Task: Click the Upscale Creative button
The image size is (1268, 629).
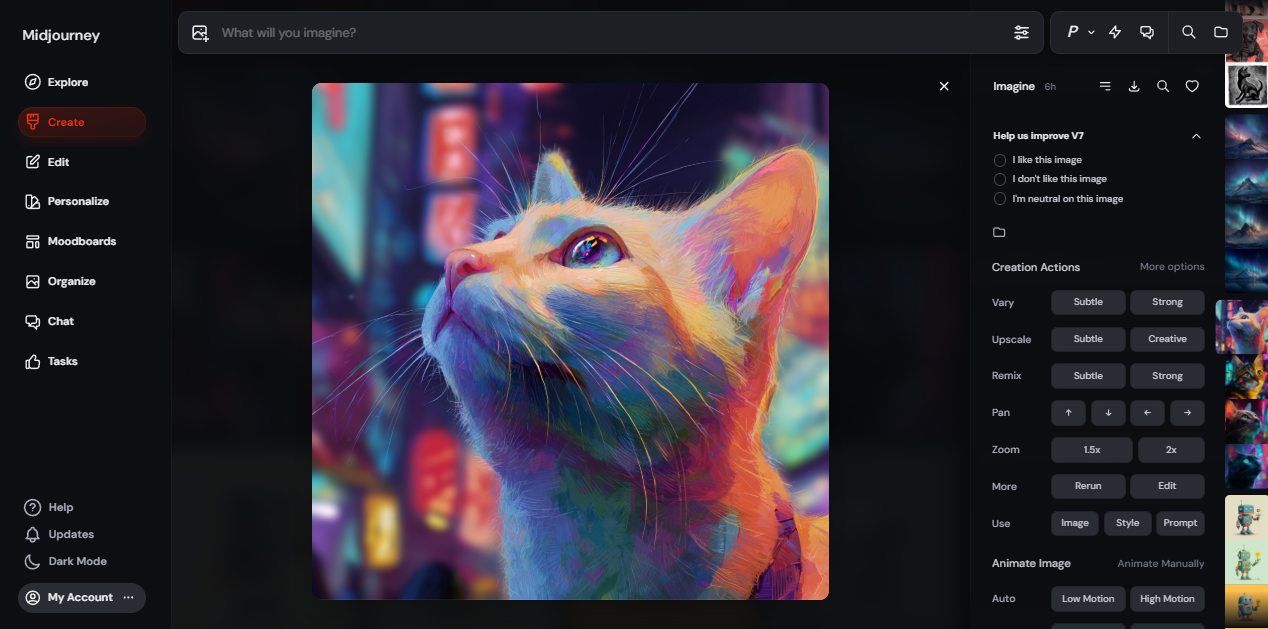Action: coord(1167,339)
